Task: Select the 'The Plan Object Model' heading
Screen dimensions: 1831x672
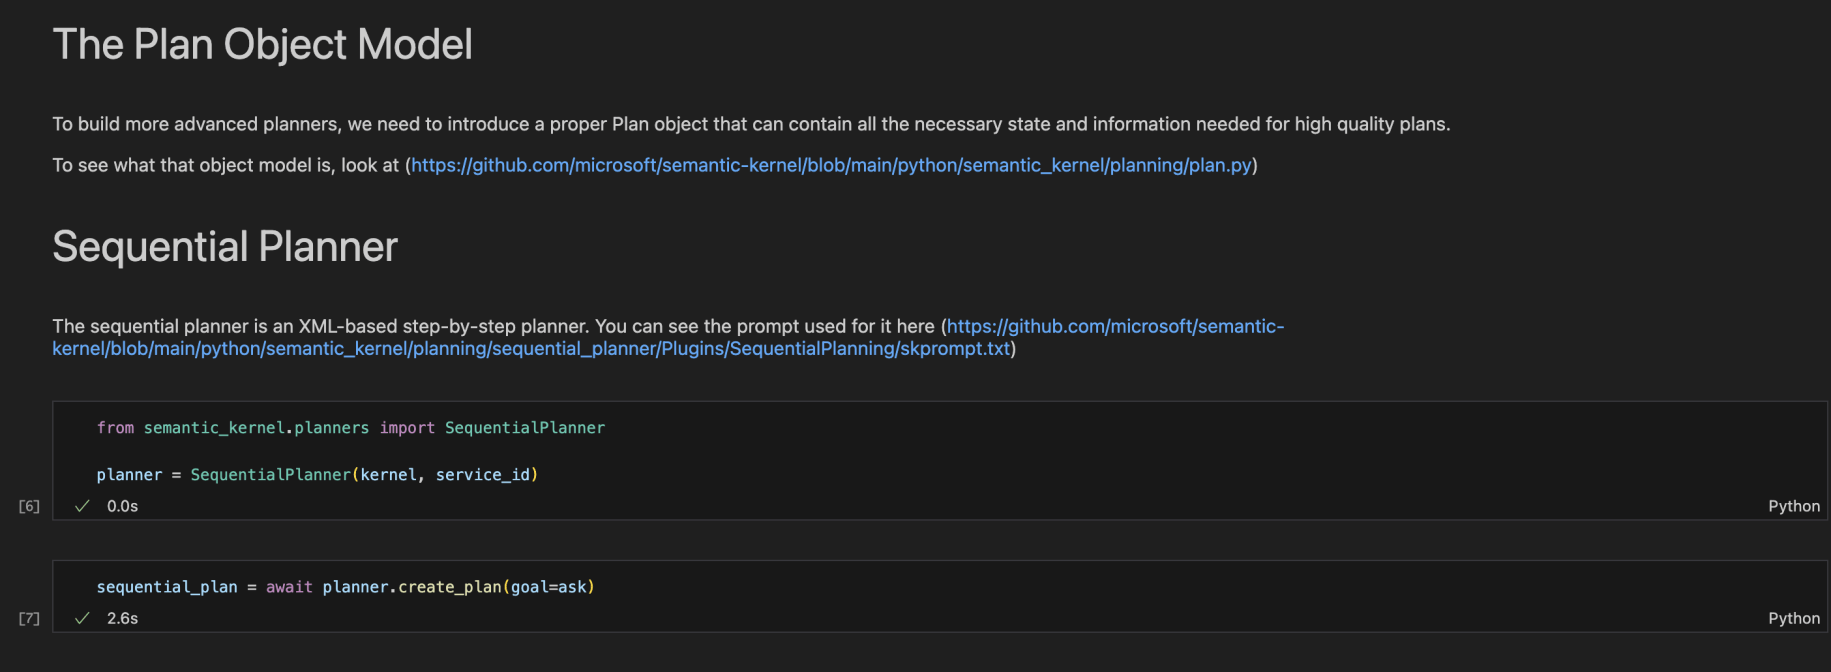Action: (262, 45)
